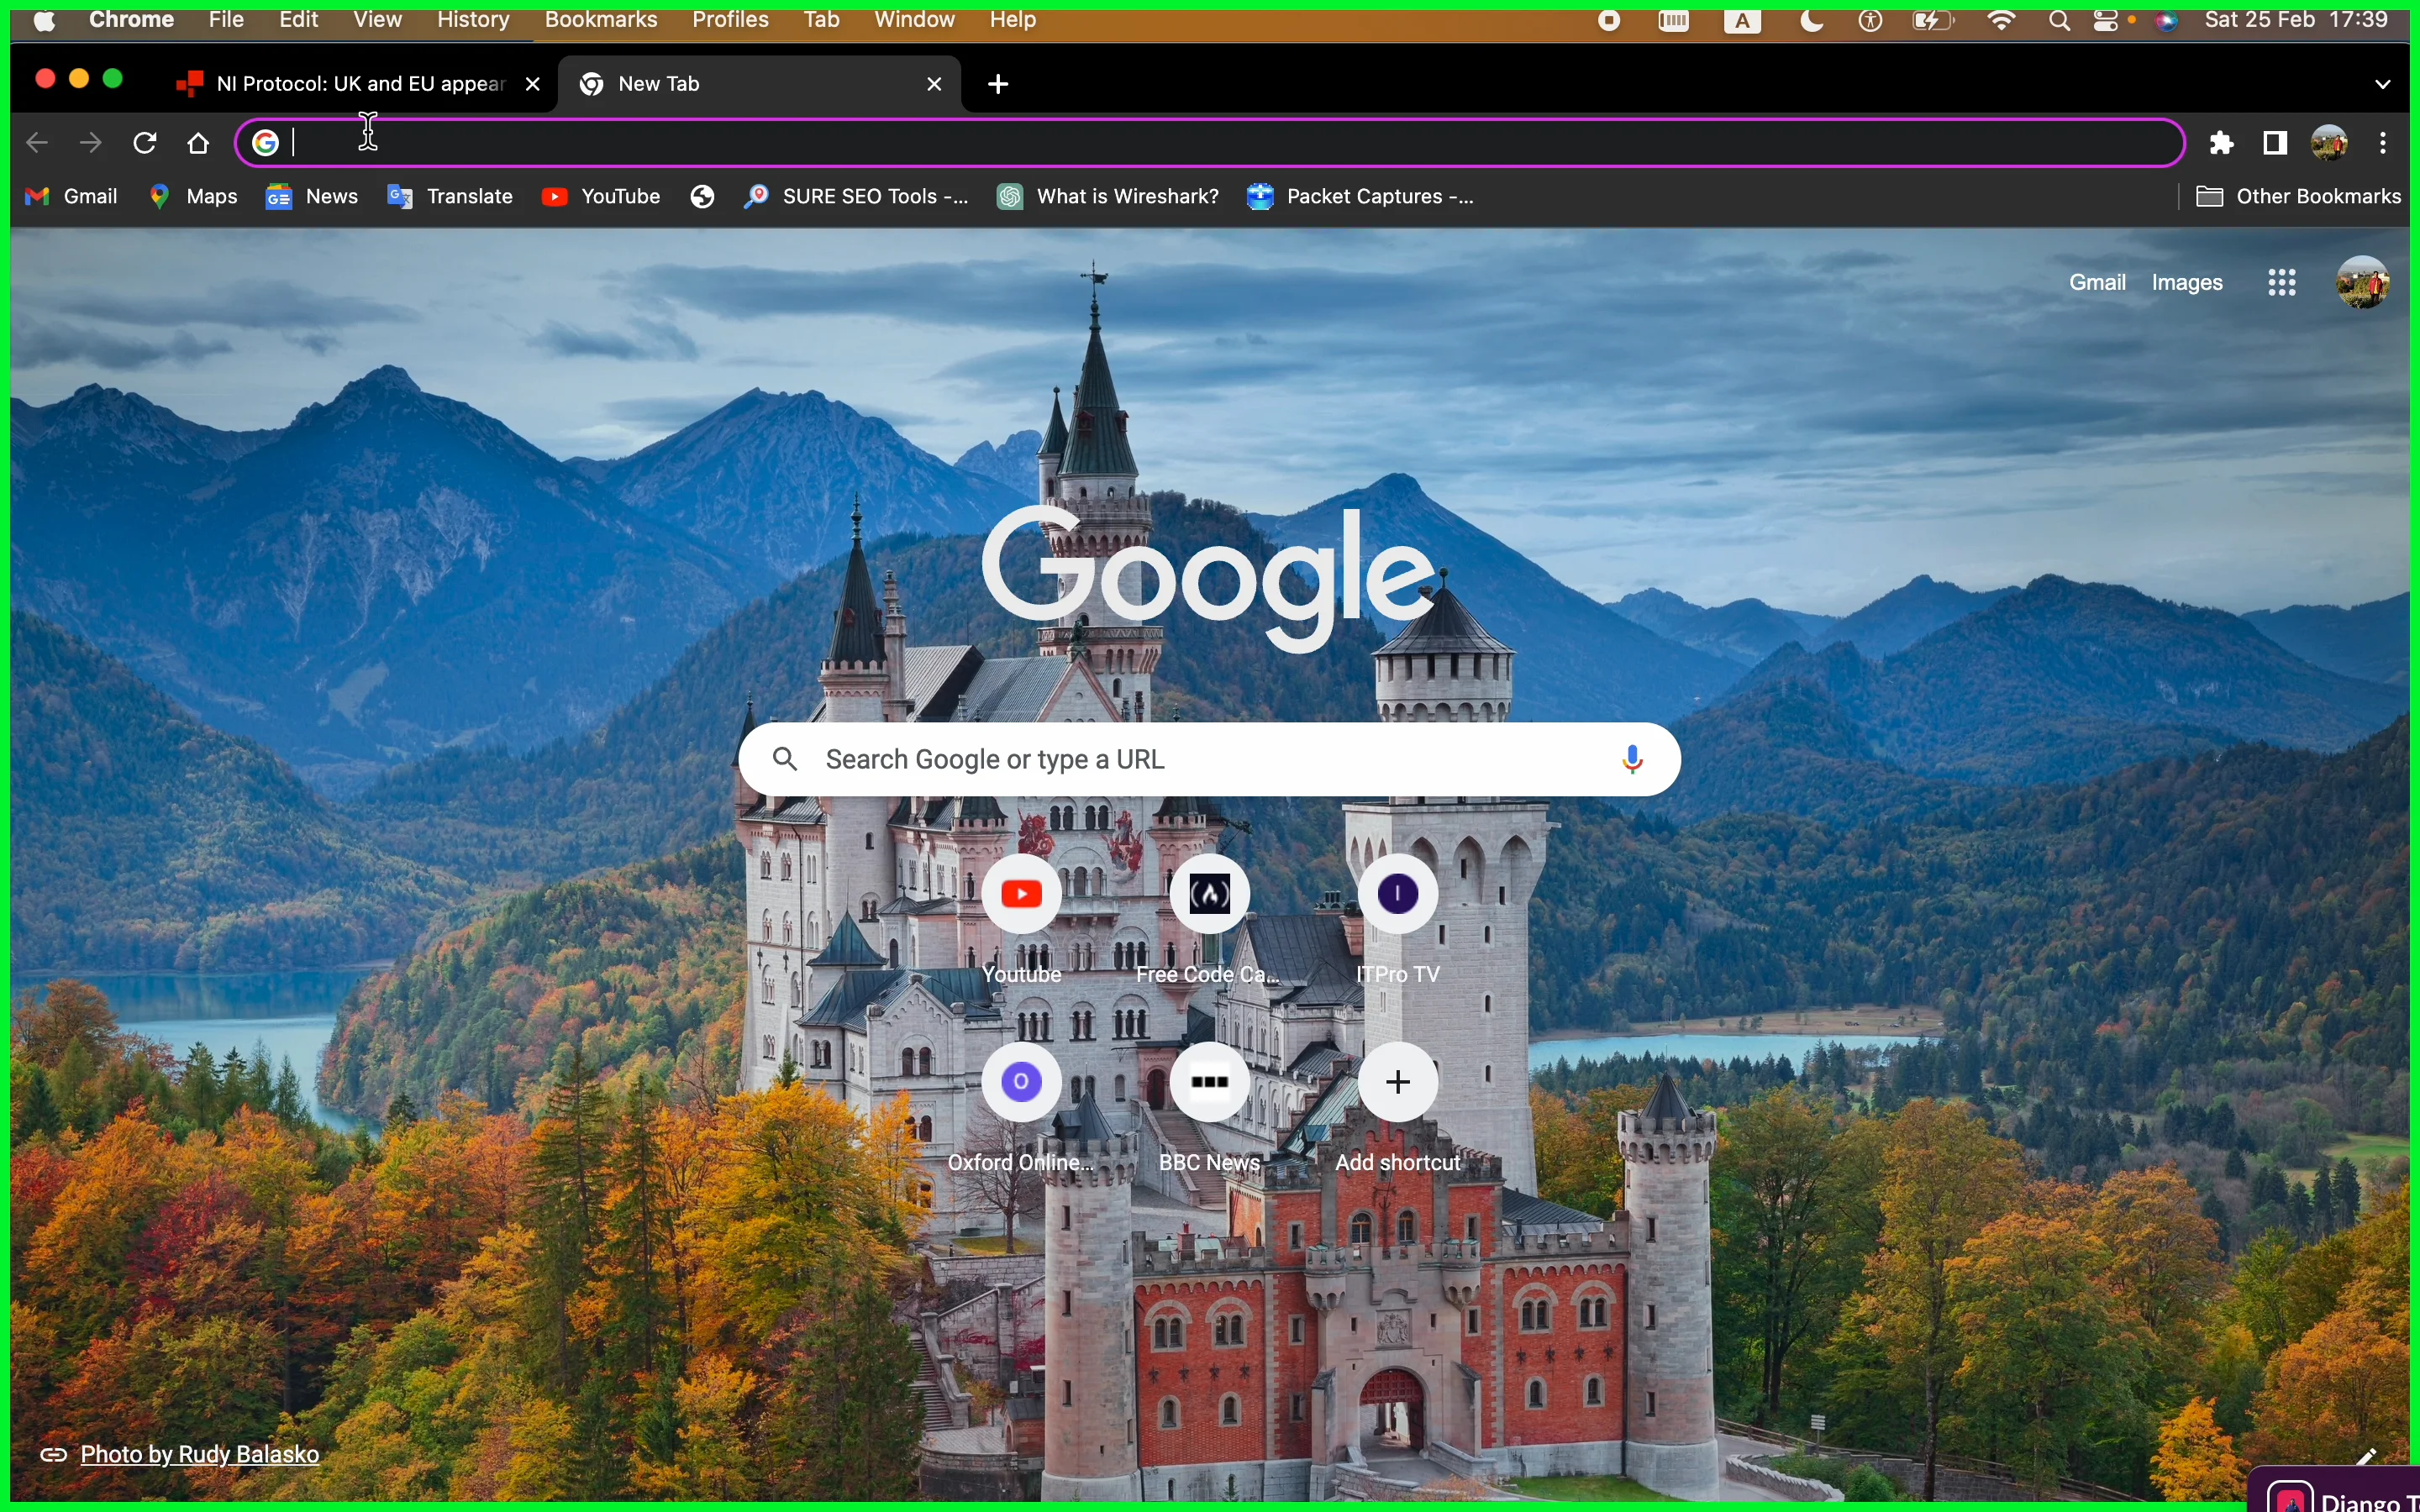2420x1512 pixels.
Task: Click the Add shortcut plus button
Action: (1398, 1083)
